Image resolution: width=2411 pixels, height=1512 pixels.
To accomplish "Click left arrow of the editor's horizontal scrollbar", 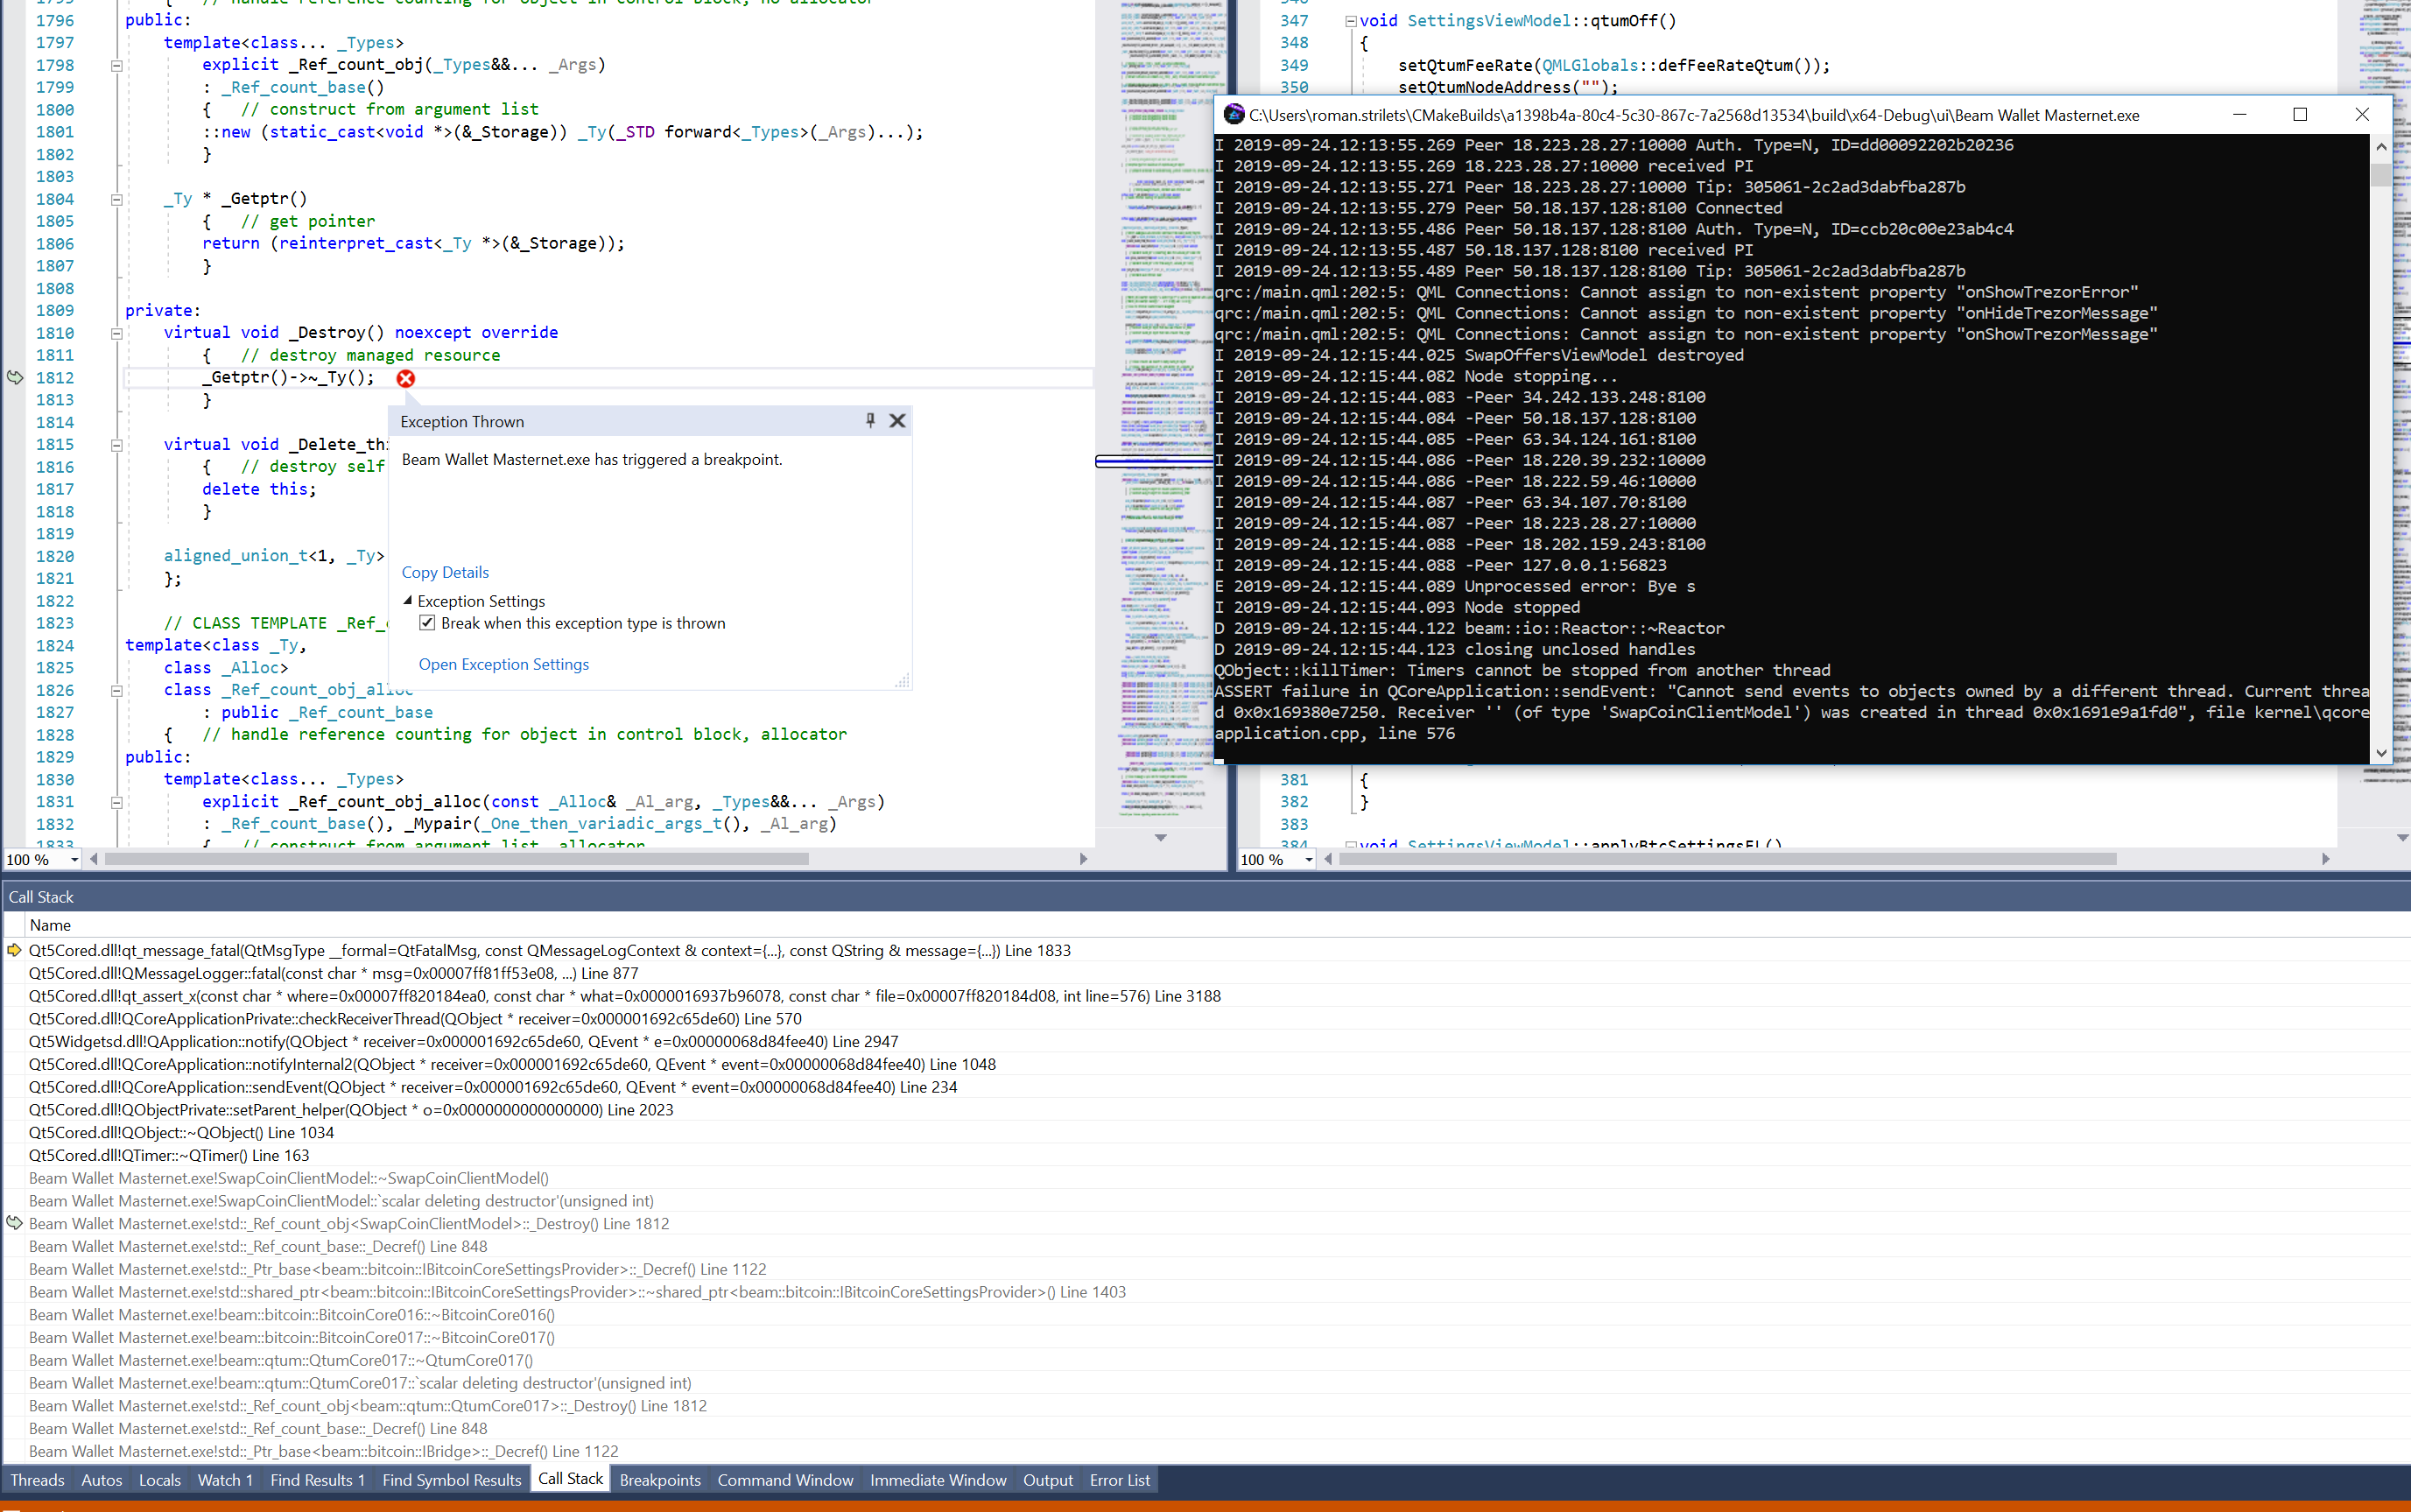I will coord(93,858).
